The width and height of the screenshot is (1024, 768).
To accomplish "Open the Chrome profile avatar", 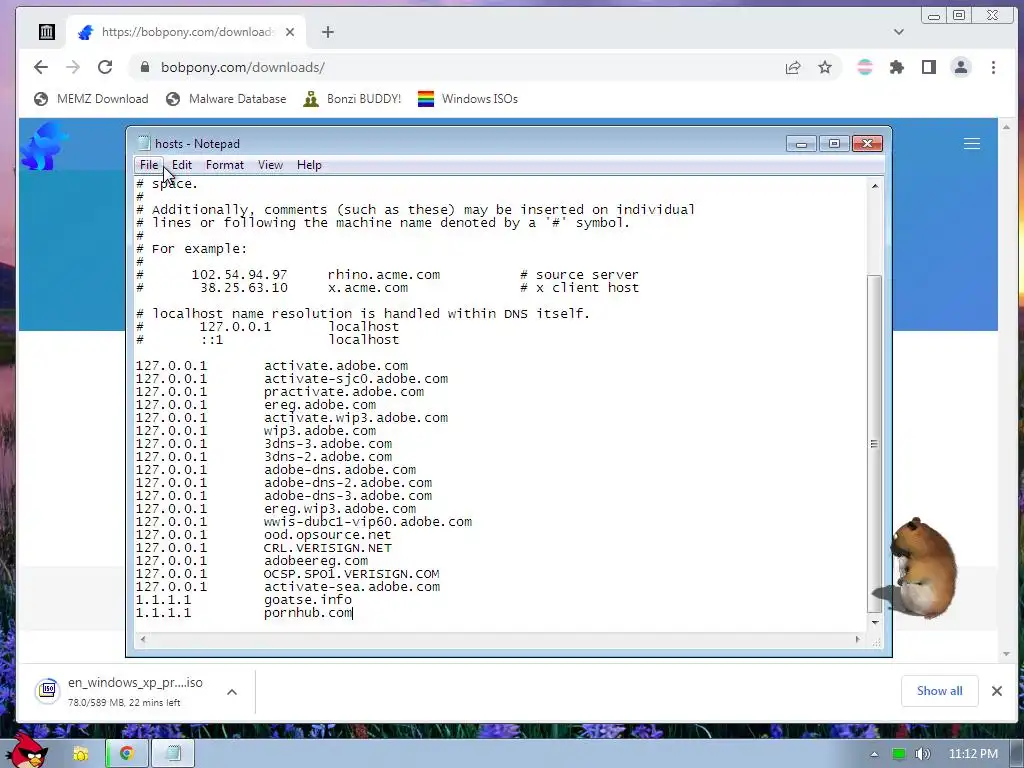I will click(961, 67).
